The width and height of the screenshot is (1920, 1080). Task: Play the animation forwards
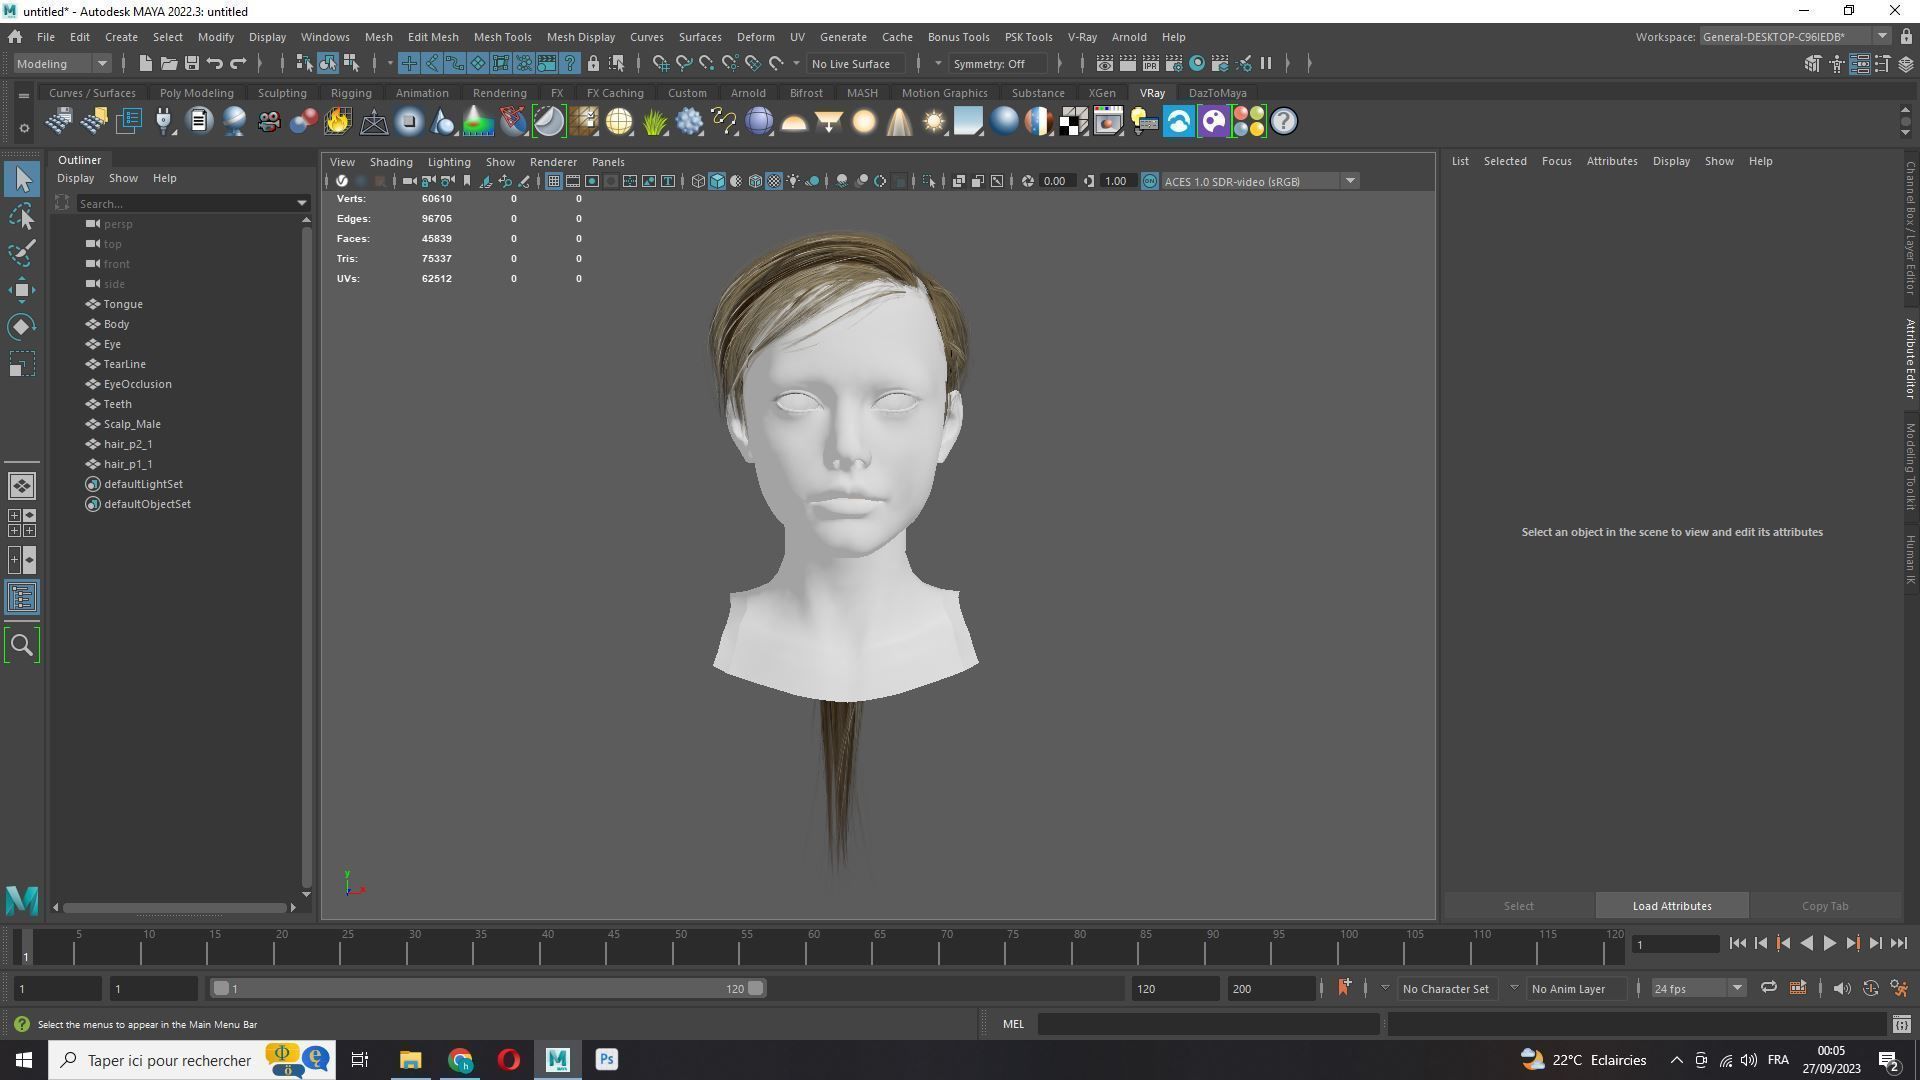point(1829,943)
